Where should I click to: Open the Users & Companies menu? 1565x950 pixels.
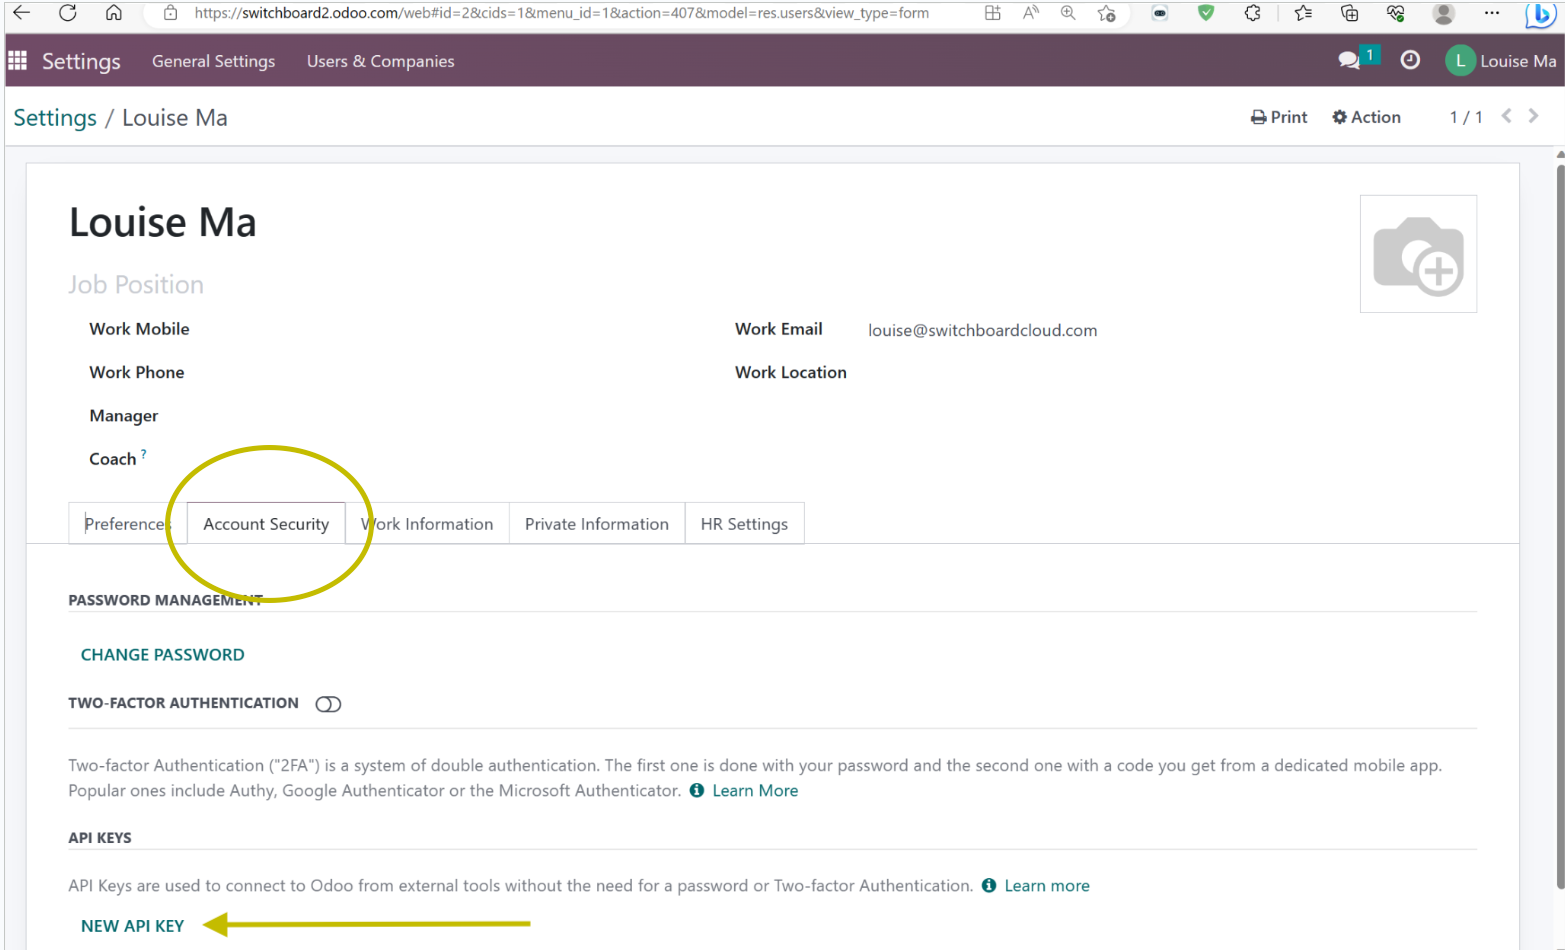[380, 61]
